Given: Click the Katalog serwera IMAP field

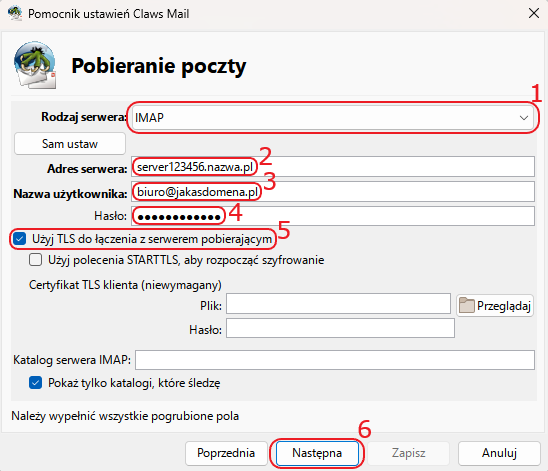Looking at the screenshot, I should [x=335, y=360].
